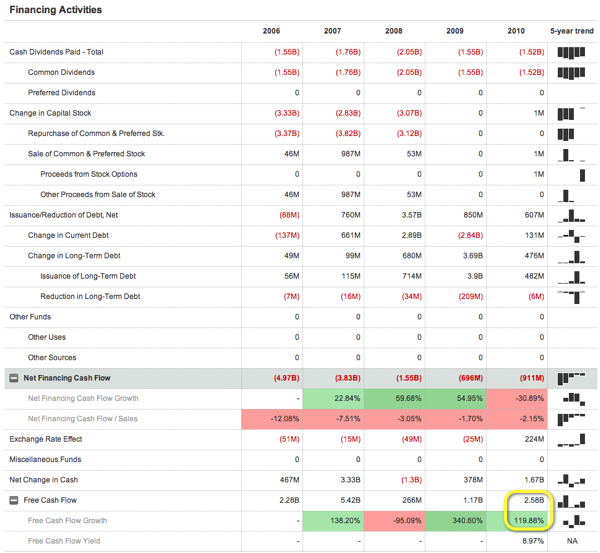This screenshot has width=600, height=553.
Task: Click the 2009 Free Cash Flow Growth 340.60% cell
Action: 456,521
